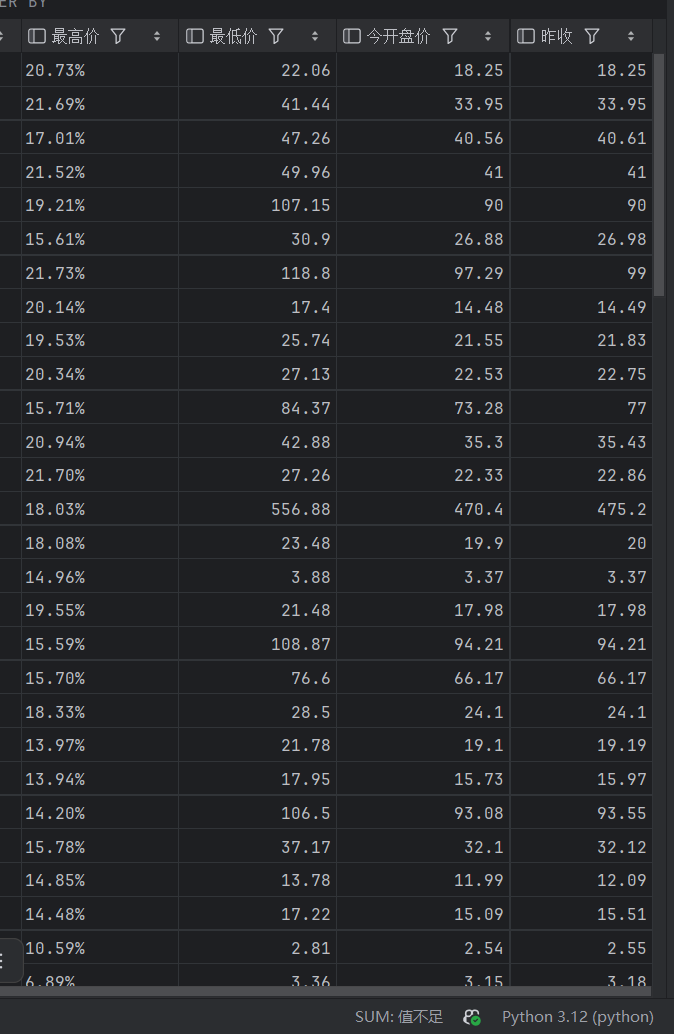Click the SUM: 值不足 aggregate widget
This screenshot has width=674, height=1034.
click(x=398, y=1017)
